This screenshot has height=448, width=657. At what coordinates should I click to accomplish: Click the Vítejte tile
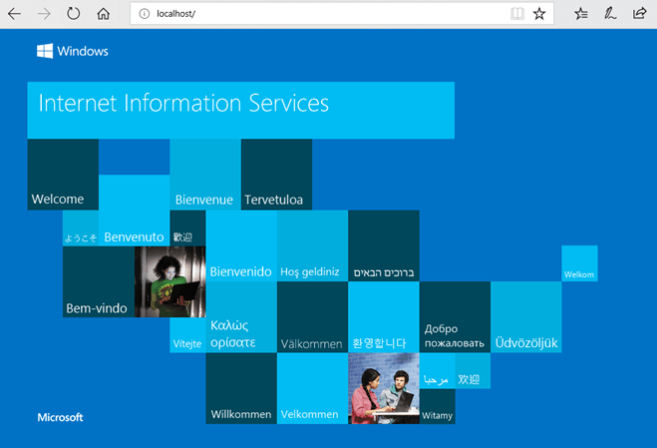188,335
